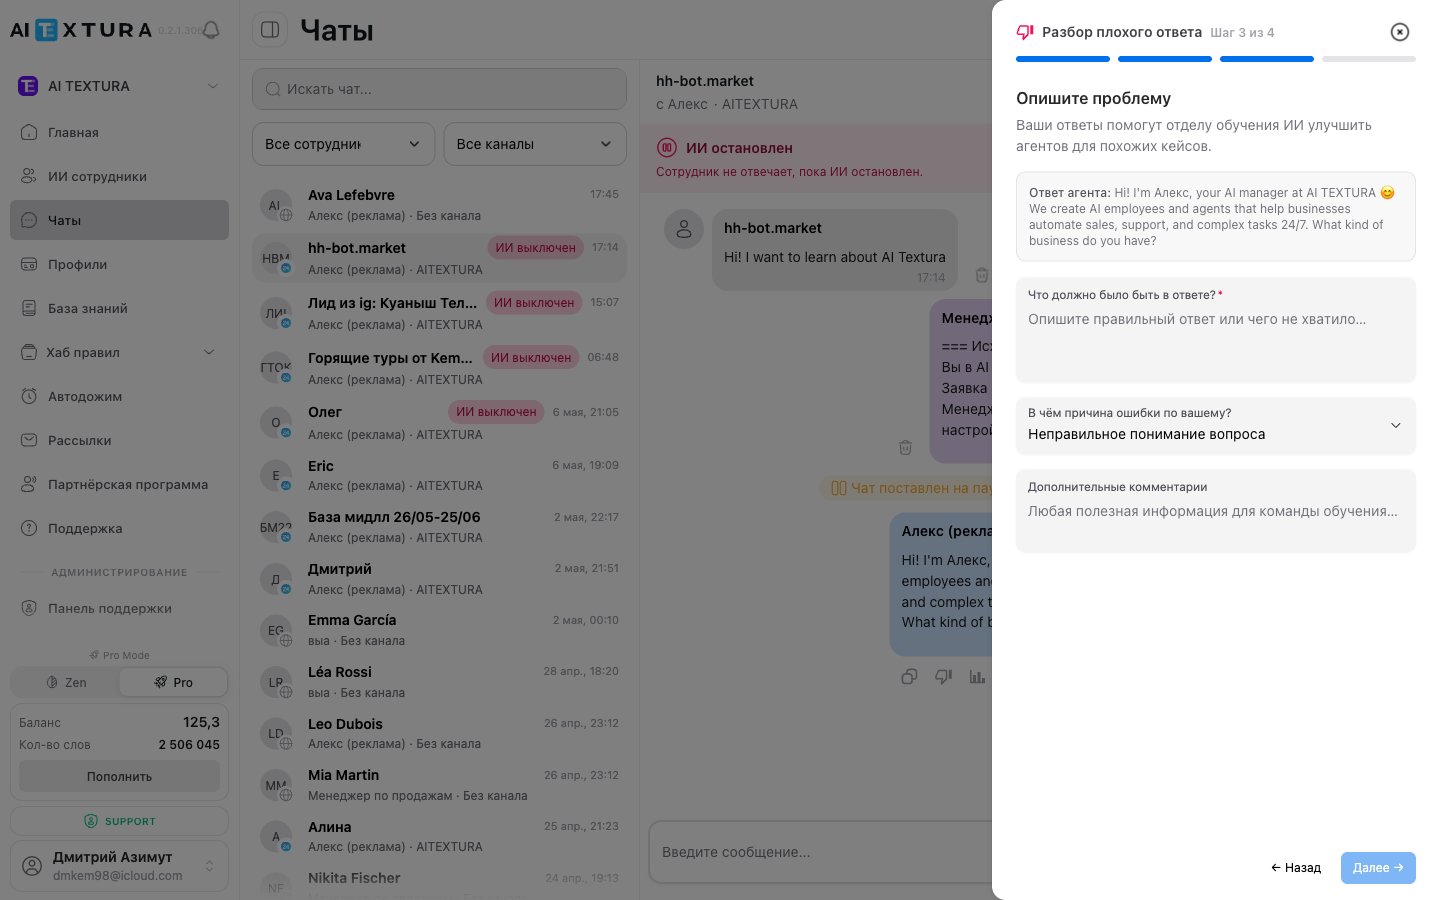
Task: Click the Дополнительные комментарии field
Action: (x=1216, y=511)
